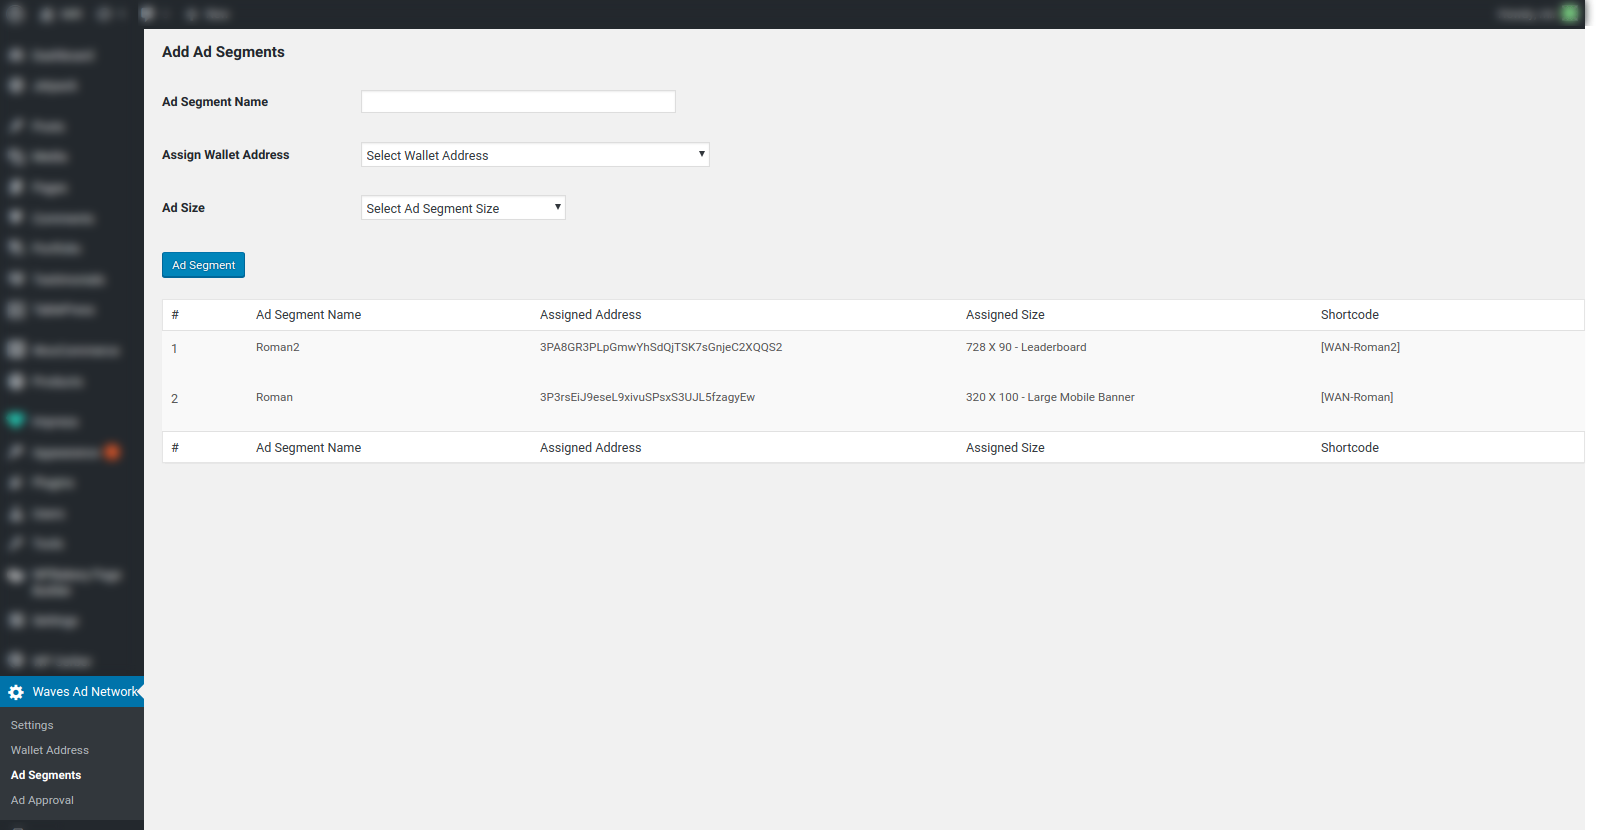
Task: Click address 3PA8GR3PLpGmwYhSdQjTSK7sGnjeC2XQQS2
Action: [661, 347]
